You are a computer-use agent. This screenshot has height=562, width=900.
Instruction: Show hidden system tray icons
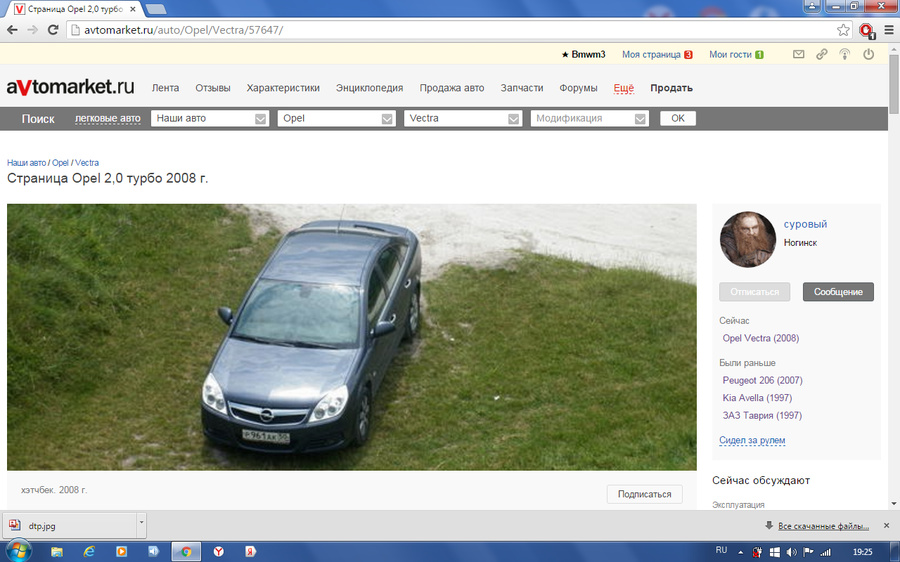click(740, 552)
